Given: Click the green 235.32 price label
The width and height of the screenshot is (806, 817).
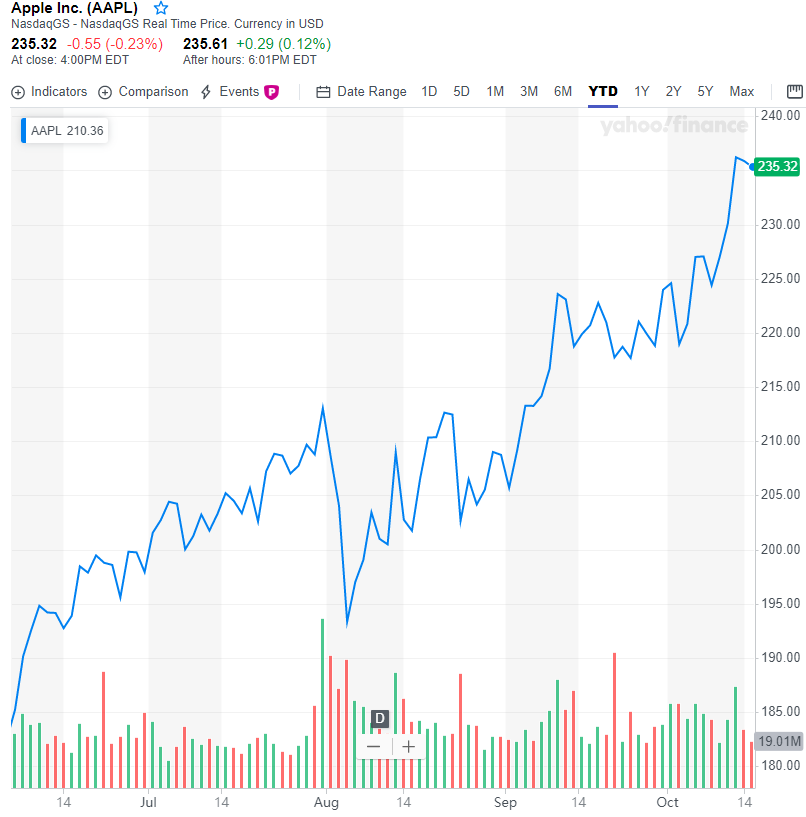Looking at the screenshot, I should pyautogui.click(x=777, y=167).
